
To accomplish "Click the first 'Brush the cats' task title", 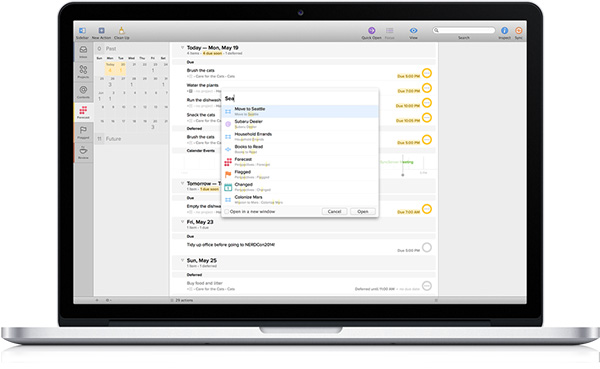I will (201, 70).
